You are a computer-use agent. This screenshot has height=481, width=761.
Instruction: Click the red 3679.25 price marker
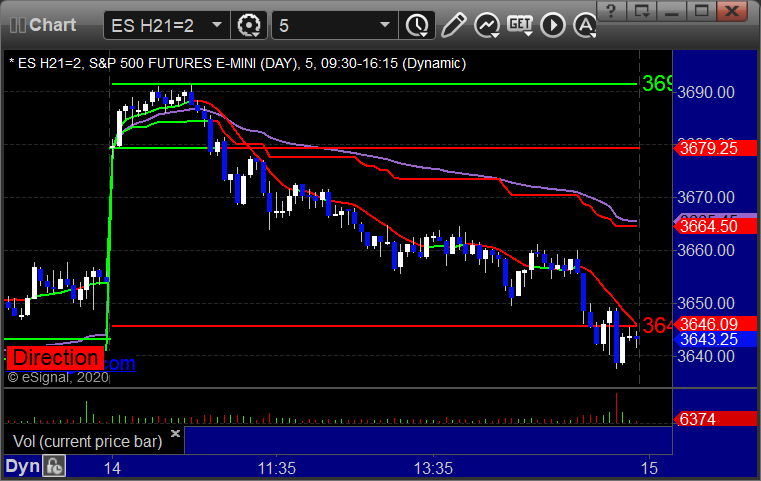click(714, 148)
